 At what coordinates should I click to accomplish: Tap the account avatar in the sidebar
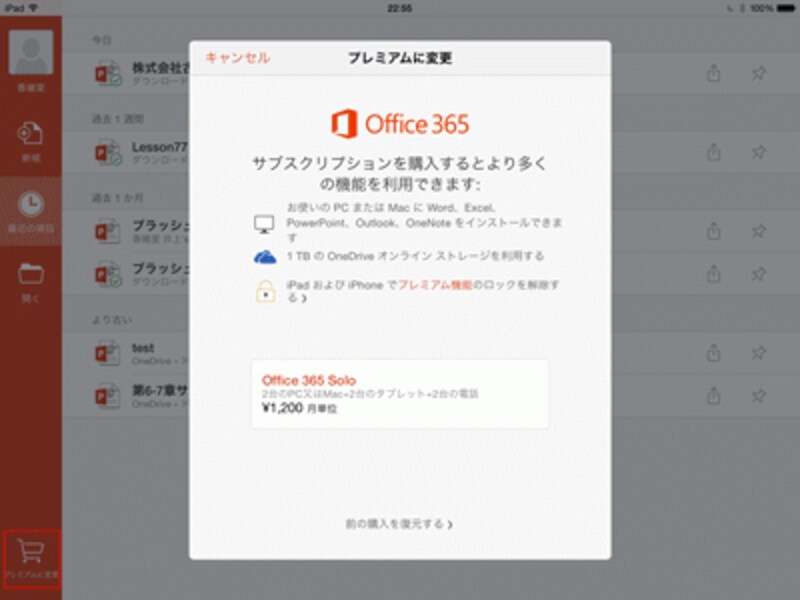click(x=31, y=52)
